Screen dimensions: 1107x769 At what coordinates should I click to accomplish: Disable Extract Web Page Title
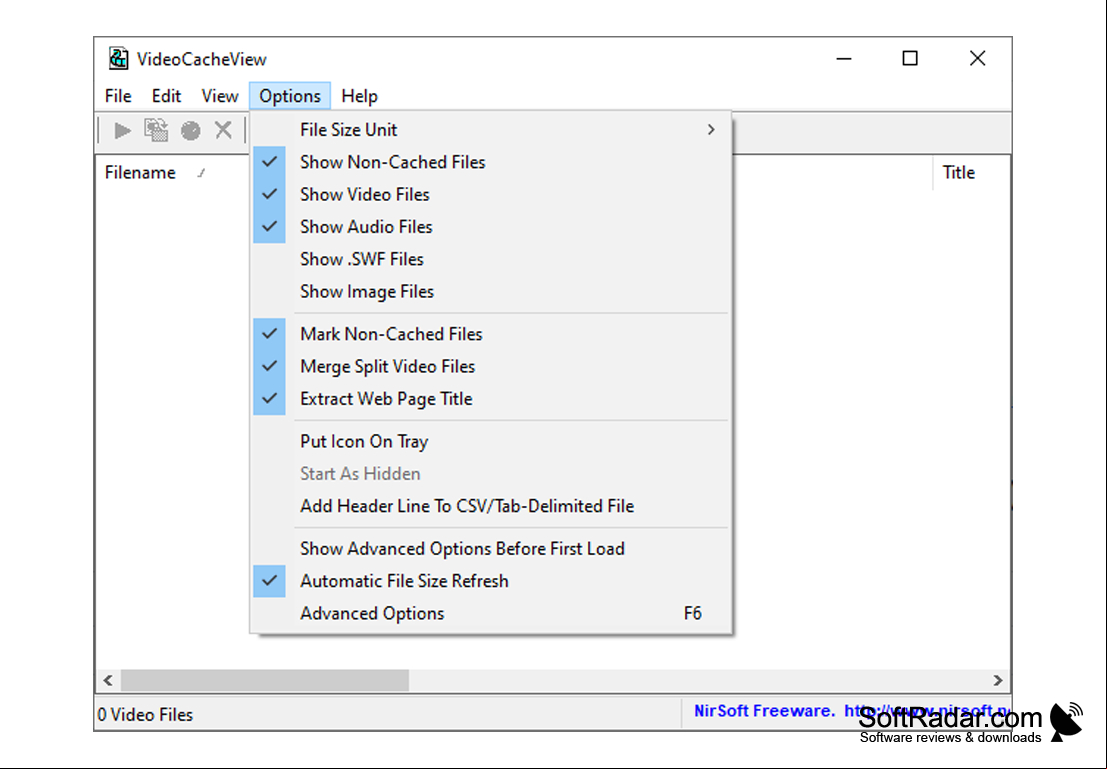(x=491, y=400)
